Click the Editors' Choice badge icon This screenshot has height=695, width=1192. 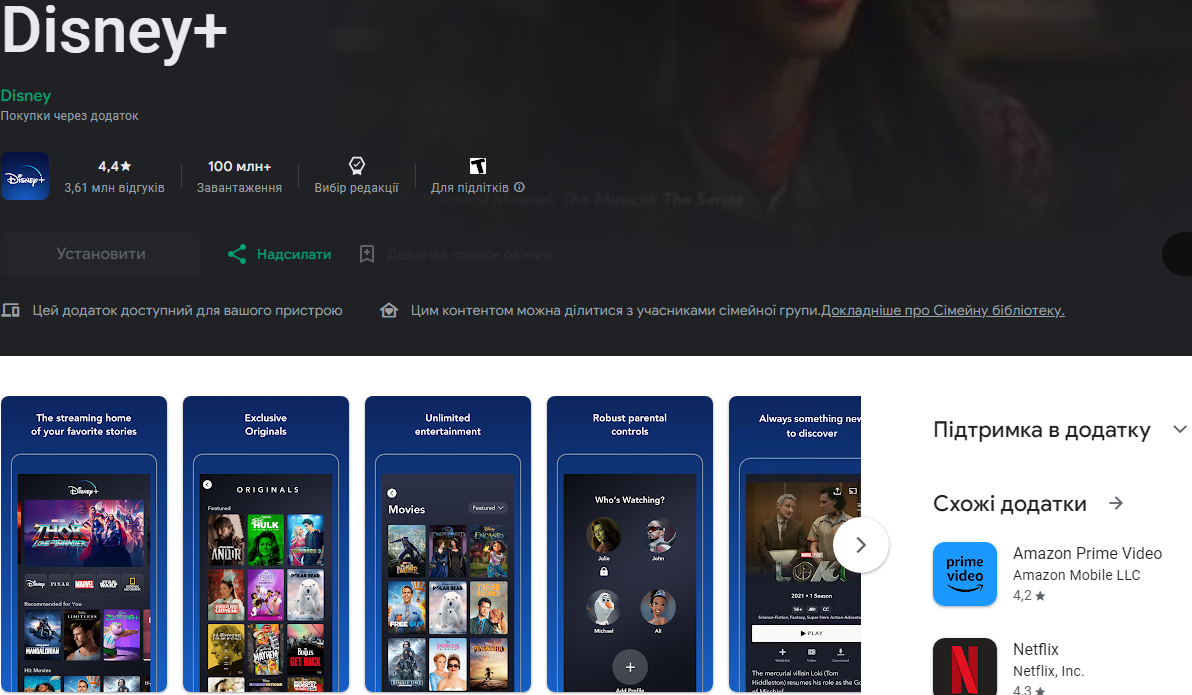click(x=356, y=166)
